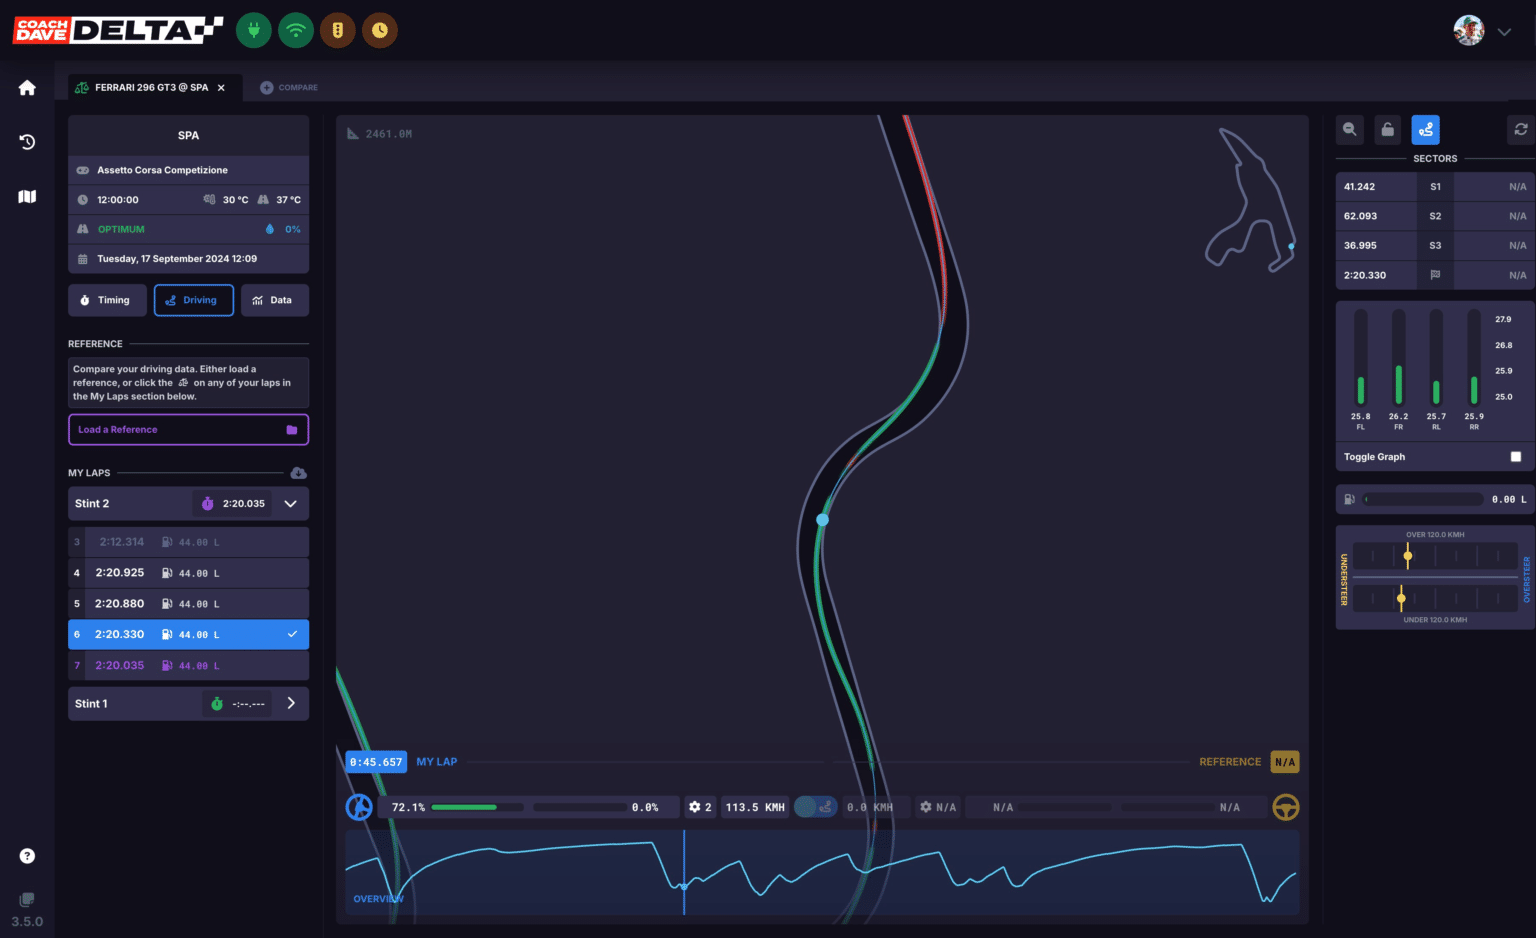The image size is (1536, 938).
Task: Open the history sidebar icon
Action: [x=27, y=142]
